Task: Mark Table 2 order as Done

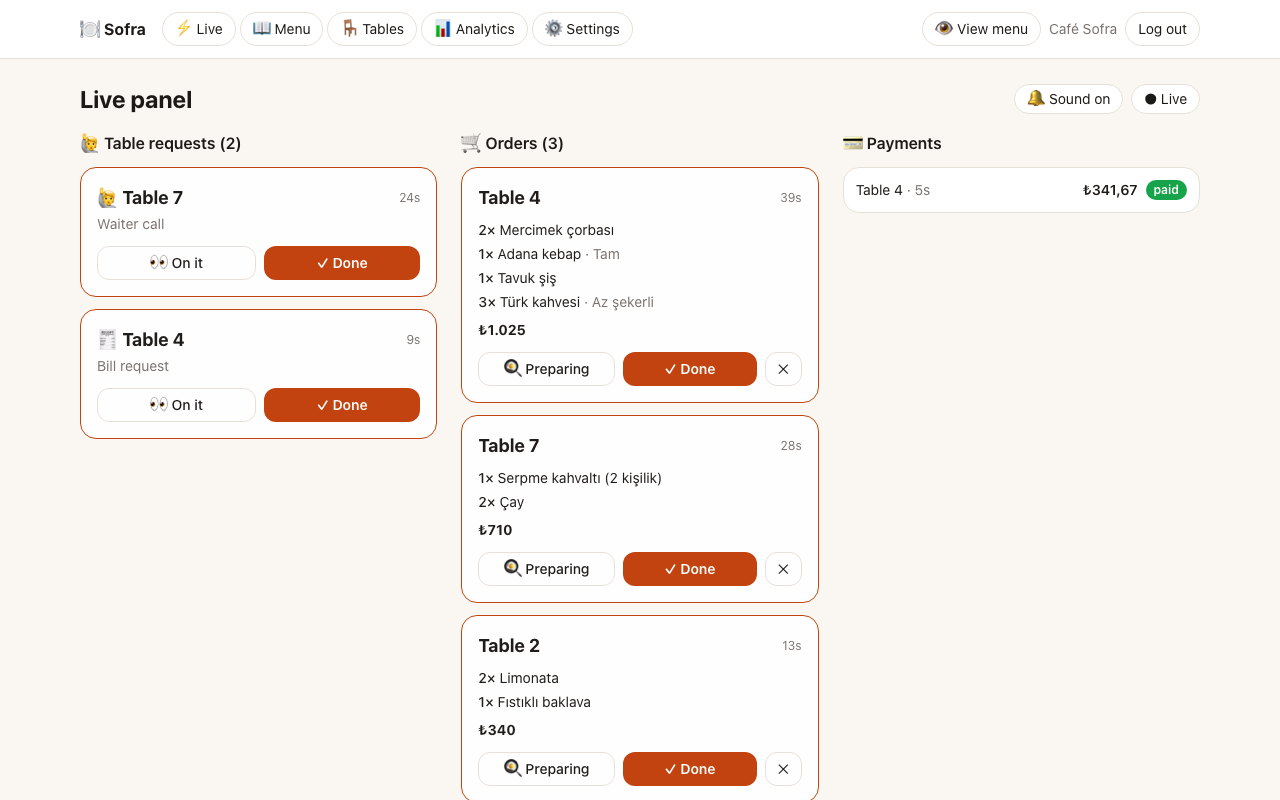Action: (690, 769)
